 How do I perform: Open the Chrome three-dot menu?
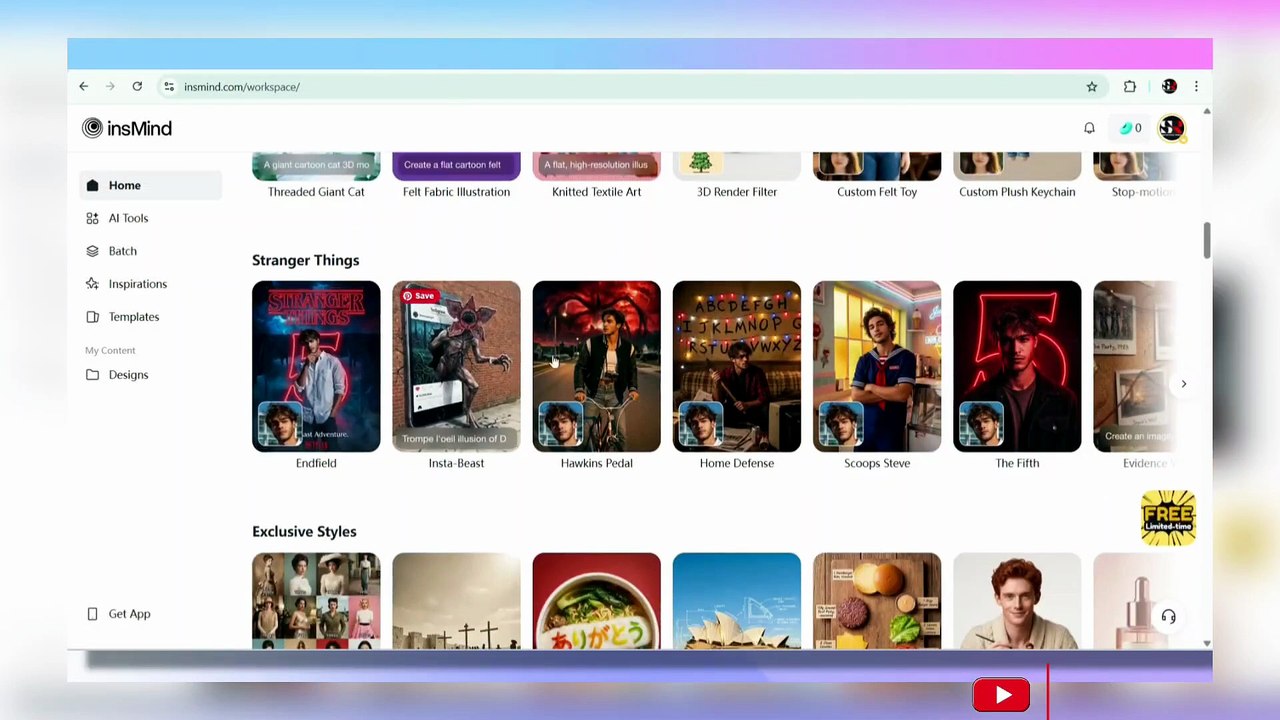1196,87
